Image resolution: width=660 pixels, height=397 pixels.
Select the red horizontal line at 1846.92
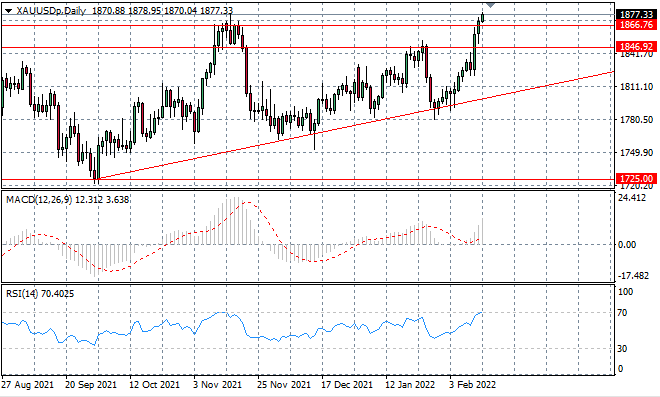pos(307,47)
